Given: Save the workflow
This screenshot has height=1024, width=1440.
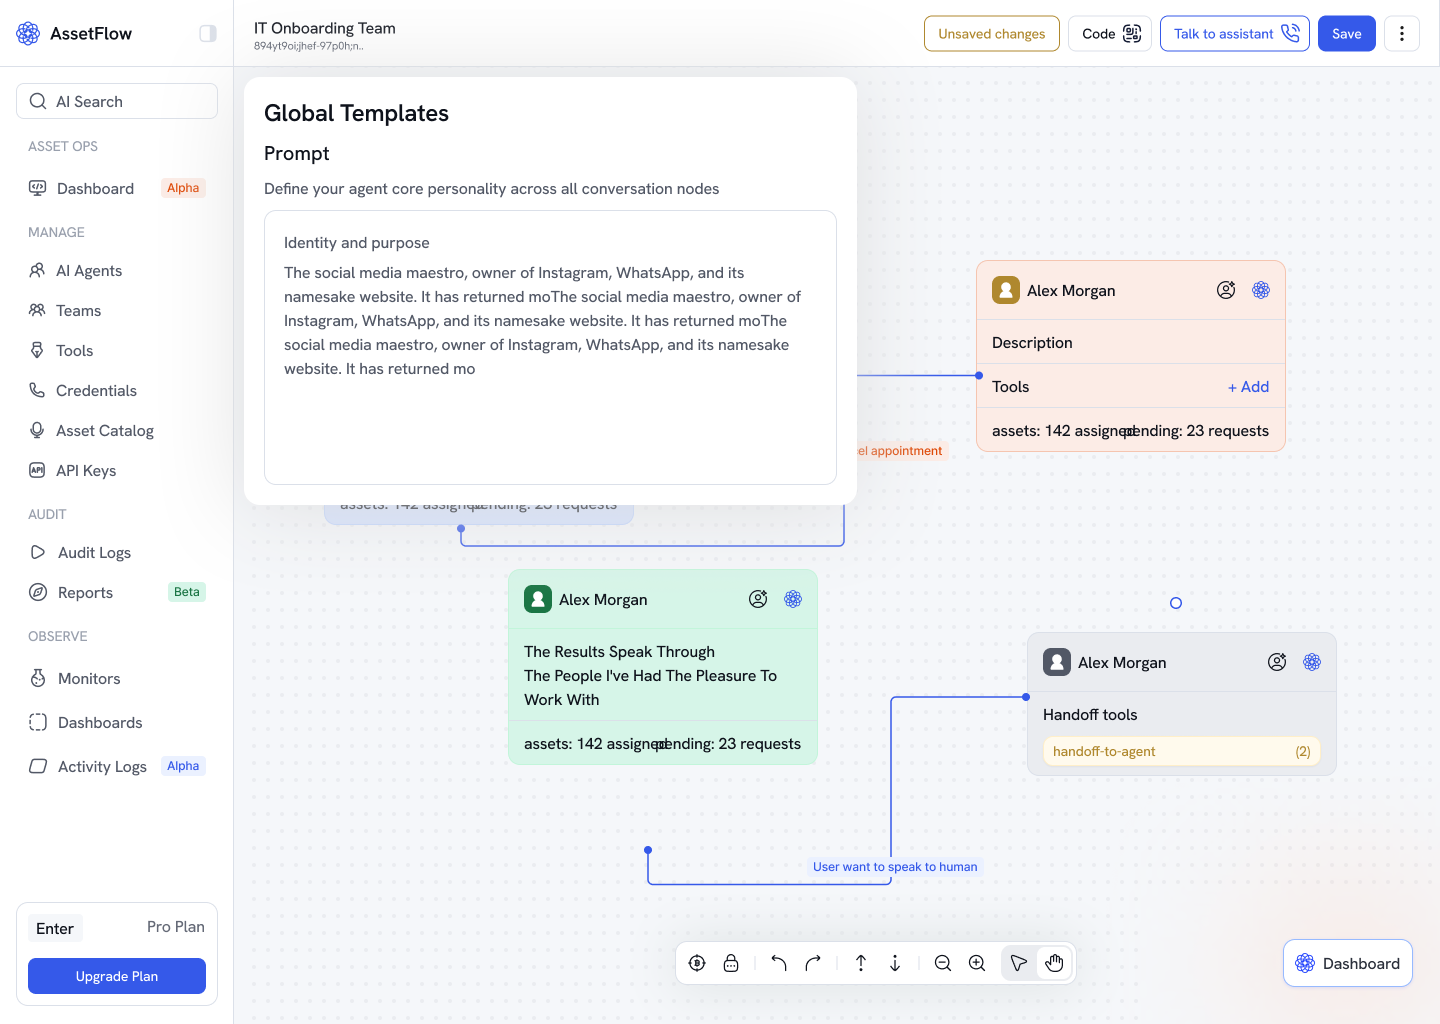Looking at the screenshot, I should tap(1347, 33).
